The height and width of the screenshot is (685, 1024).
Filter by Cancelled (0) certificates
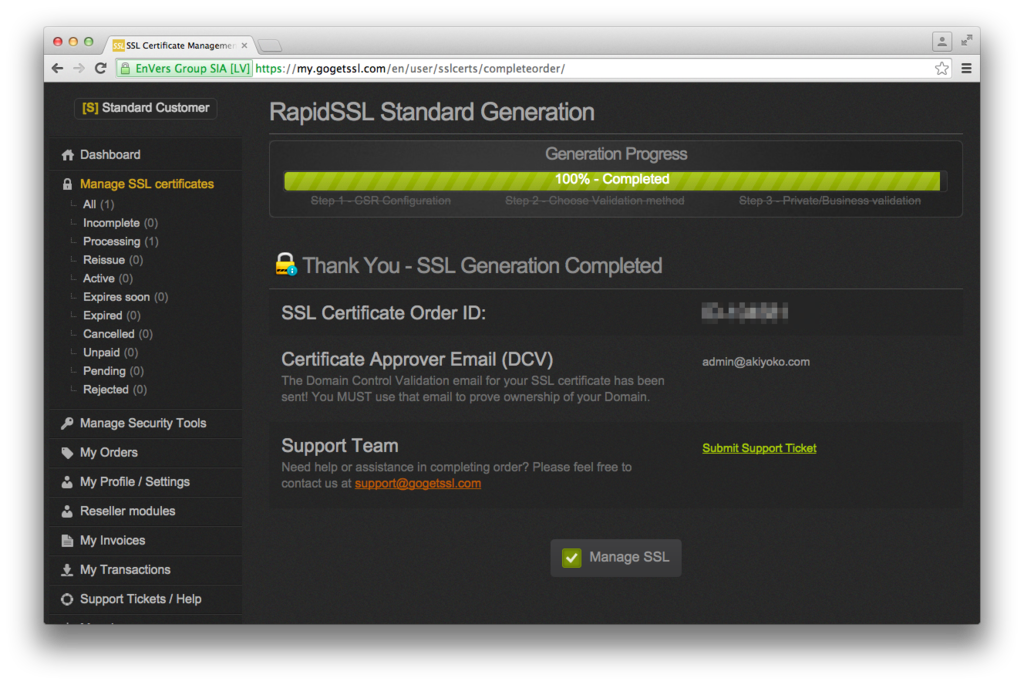point(118,334)
